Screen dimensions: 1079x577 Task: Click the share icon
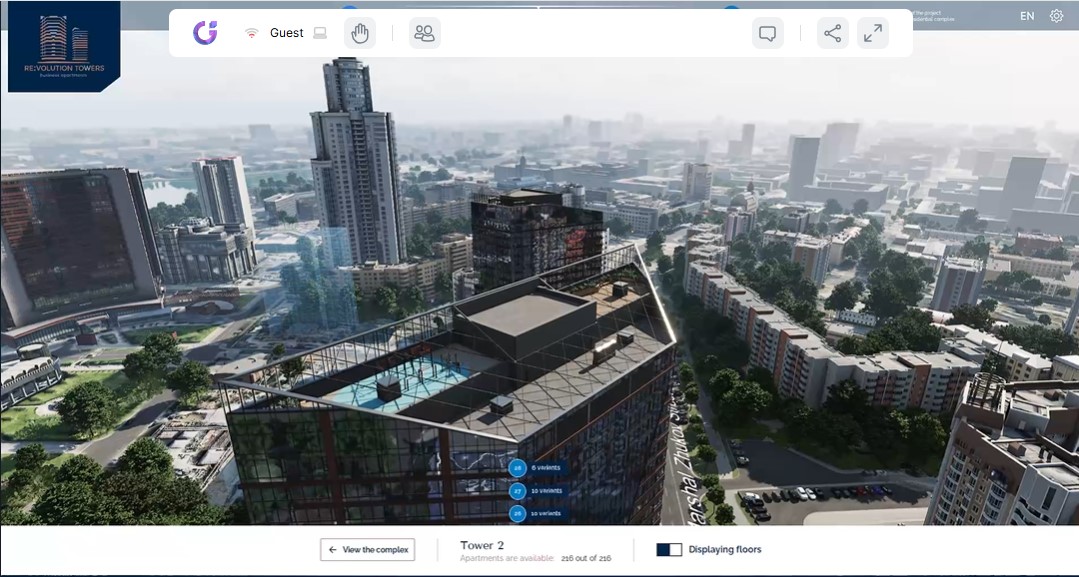[x=832, y=32]
